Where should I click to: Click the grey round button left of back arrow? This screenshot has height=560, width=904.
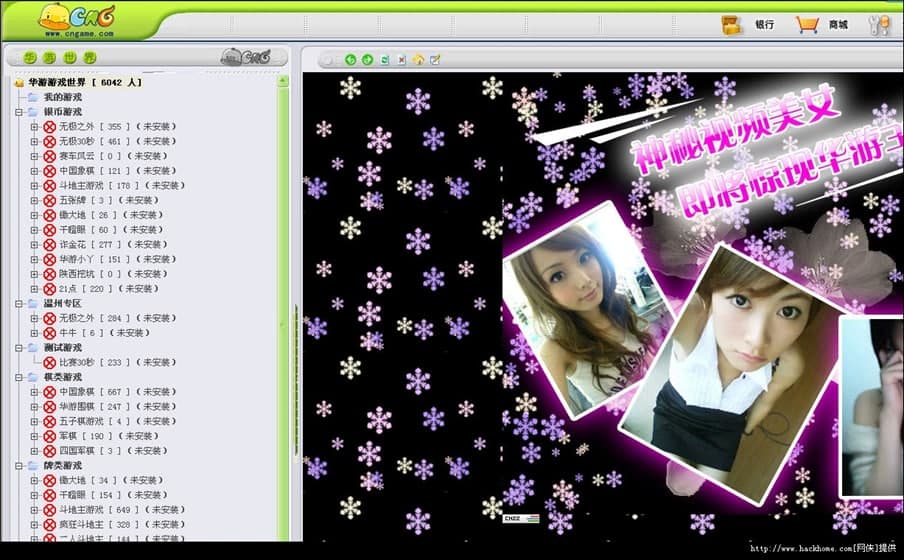coord(329,60)
